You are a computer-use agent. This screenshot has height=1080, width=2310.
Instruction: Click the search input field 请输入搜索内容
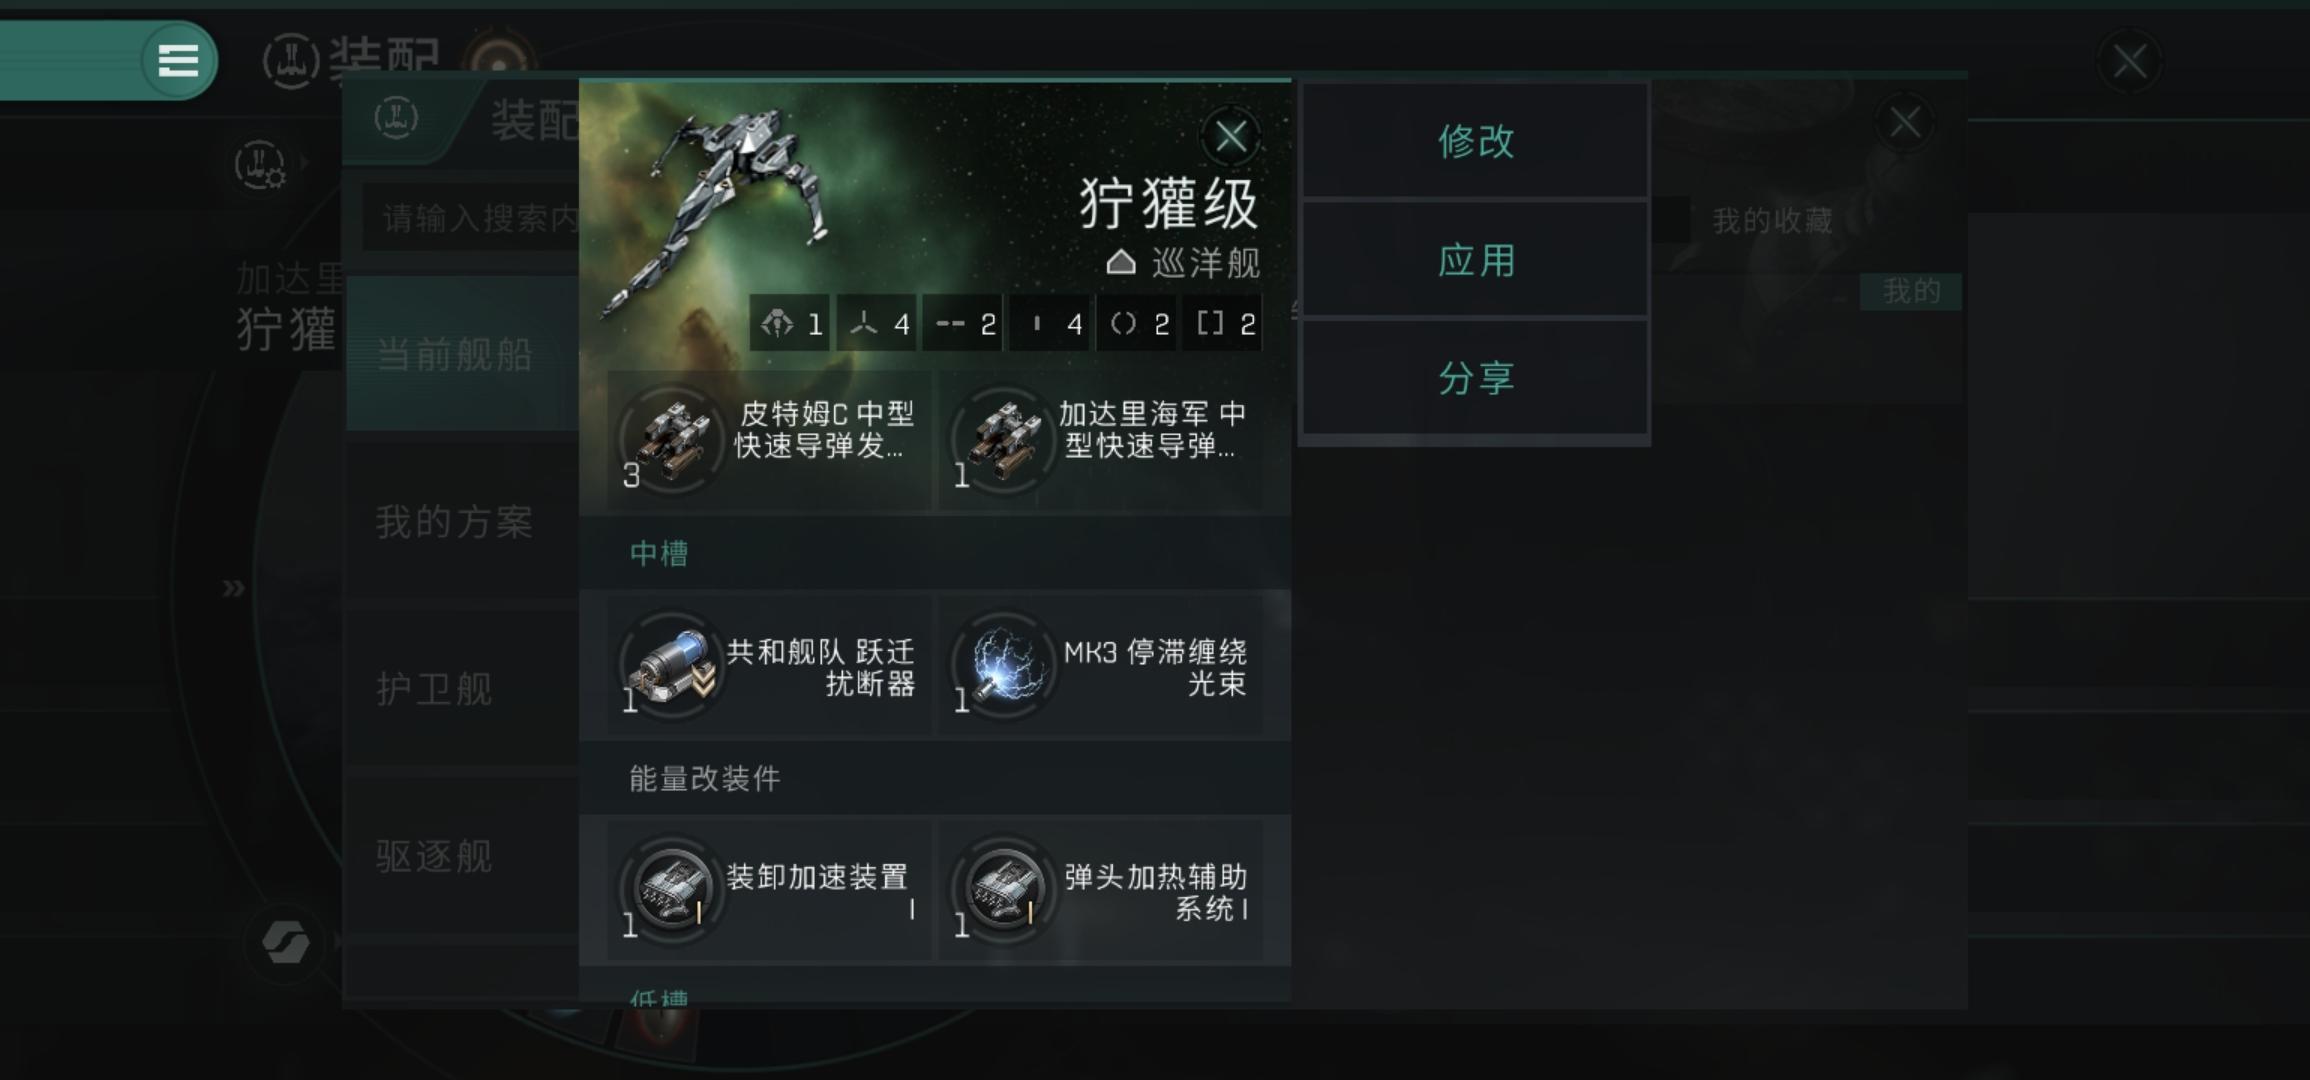pyautogui.click(x=472, y=217)
